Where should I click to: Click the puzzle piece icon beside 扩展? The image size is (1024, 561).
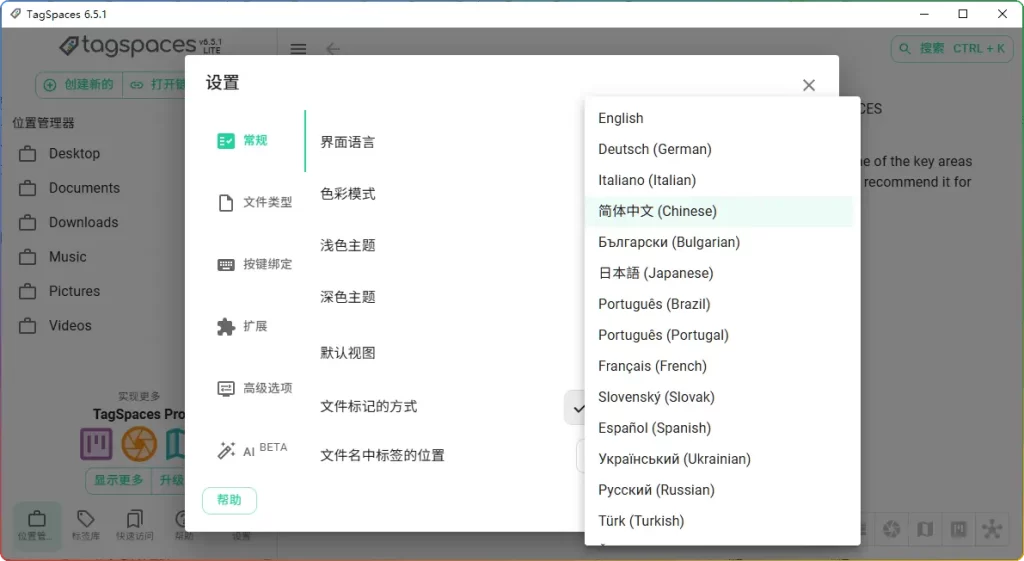[226, 327]
